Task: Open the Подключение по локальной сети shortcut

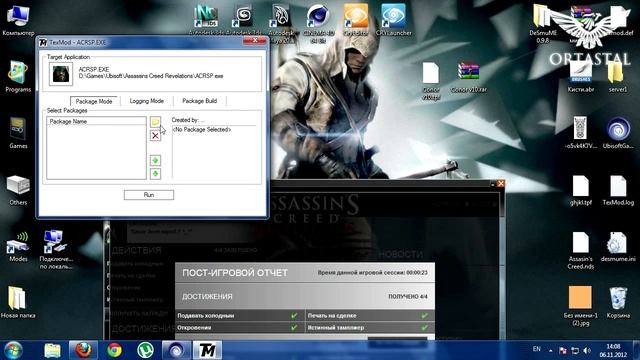Action: (x=56, y=250)
